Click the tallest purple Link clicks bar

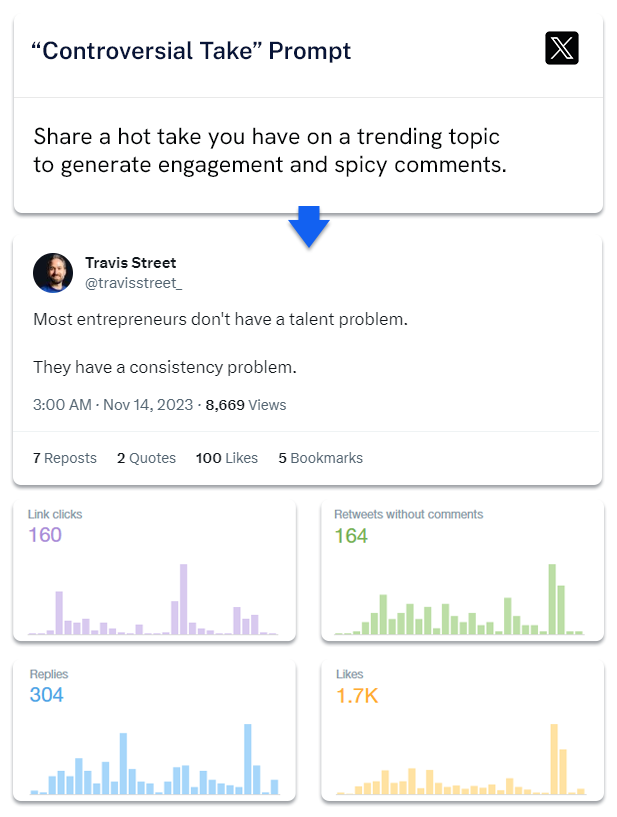(x=184, y=599)
